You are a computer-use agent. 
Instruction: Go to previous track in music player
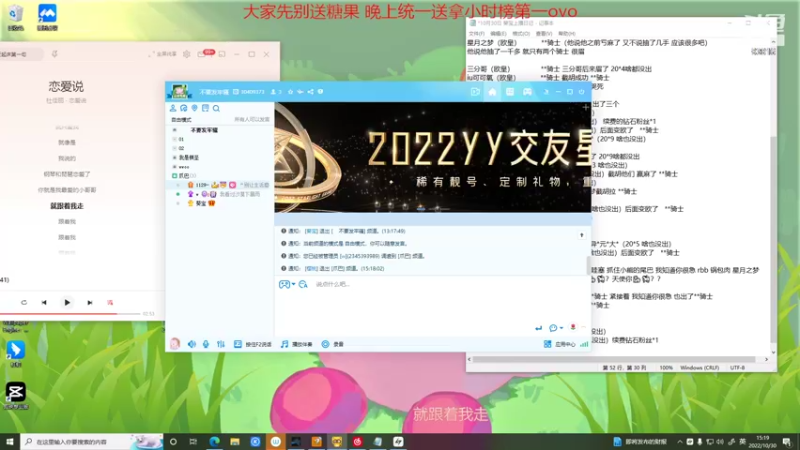click(44, 303)
